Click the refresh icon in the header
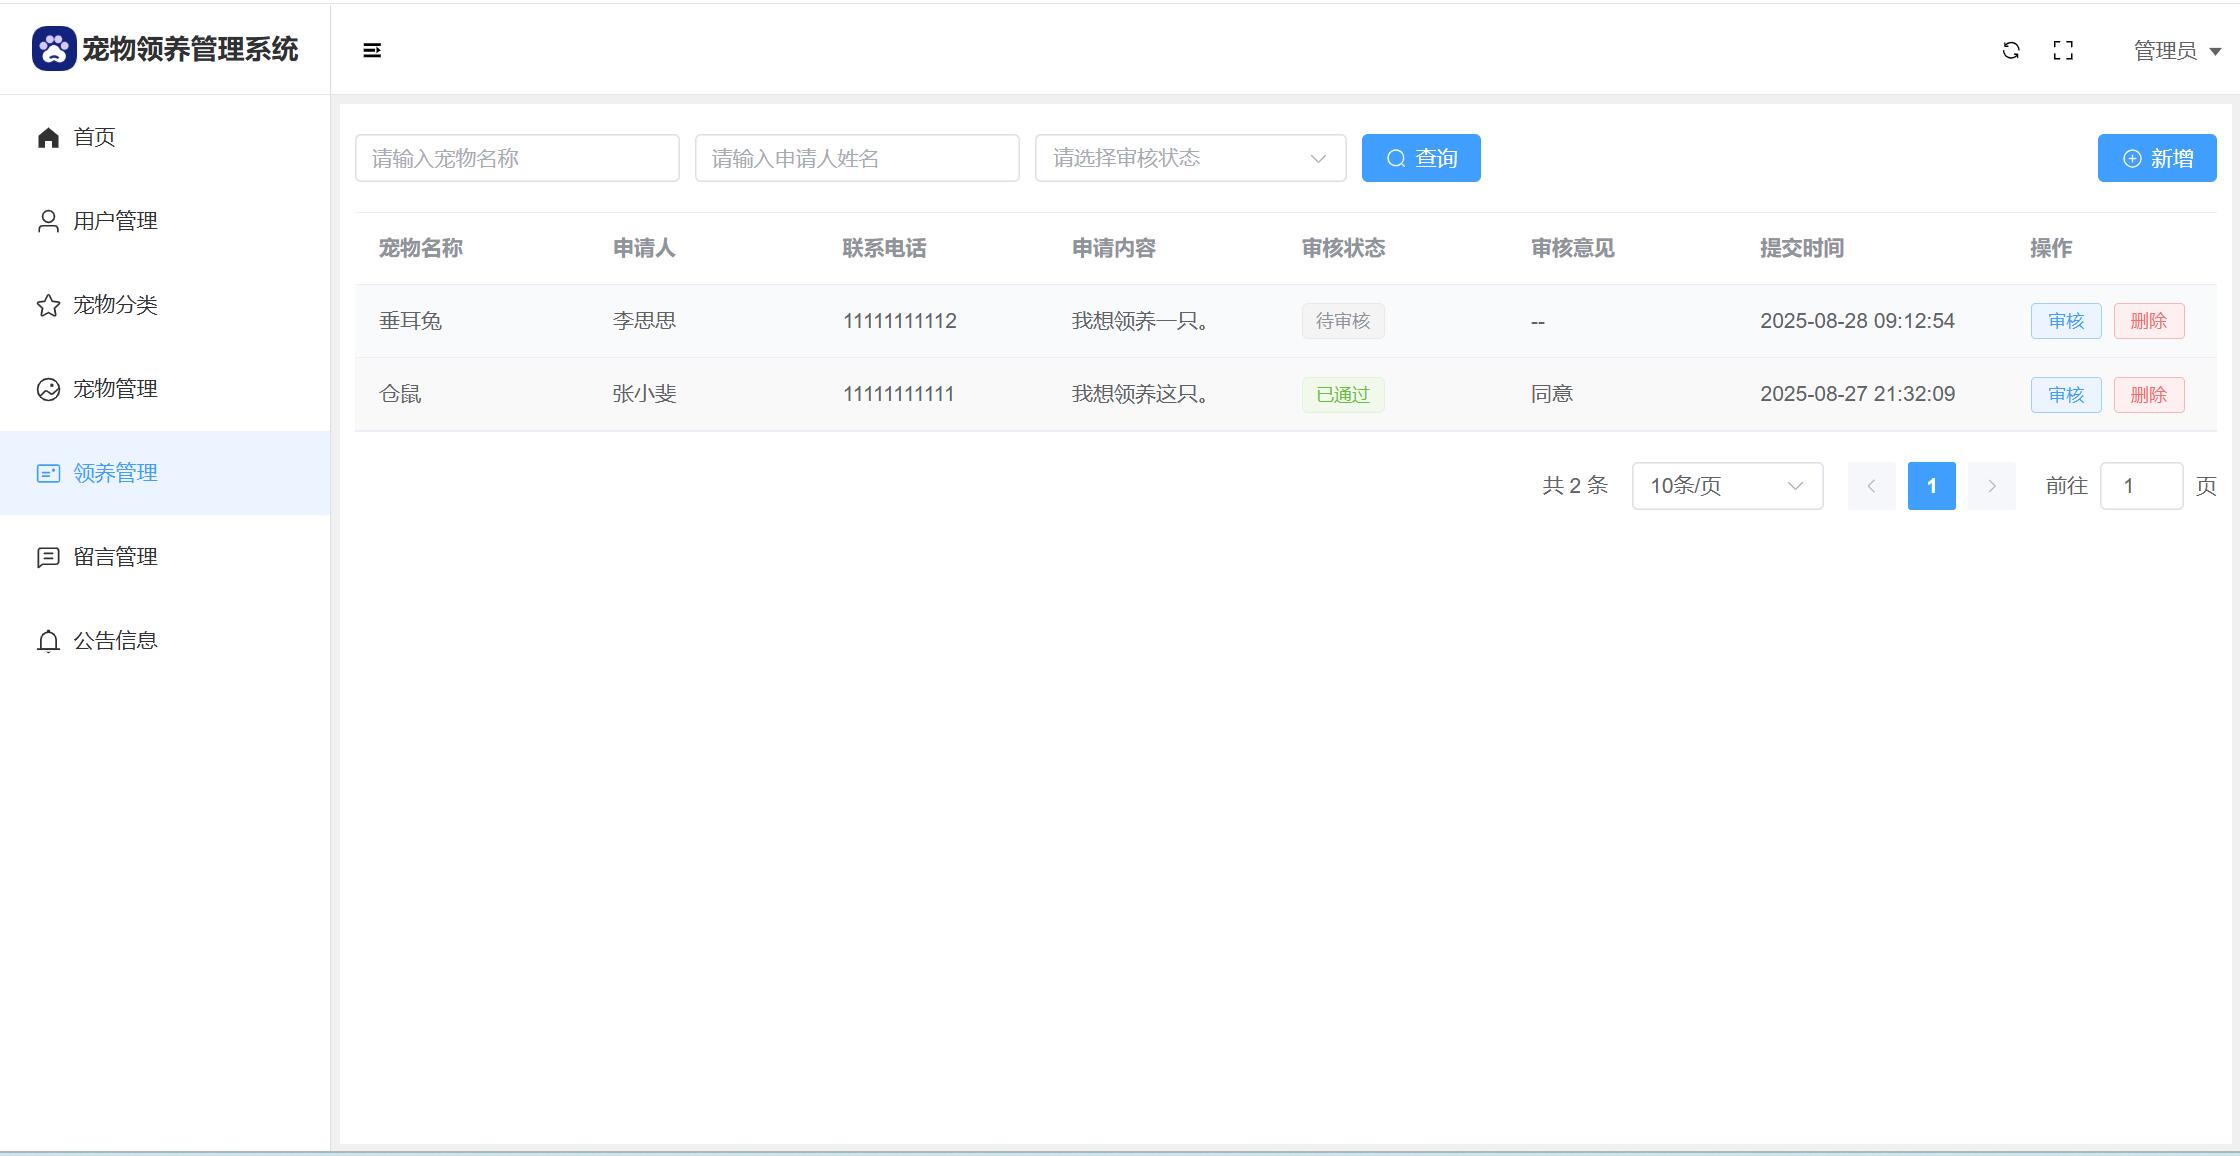This screenshot has height=1156, width=2240. coord(2011,50)
